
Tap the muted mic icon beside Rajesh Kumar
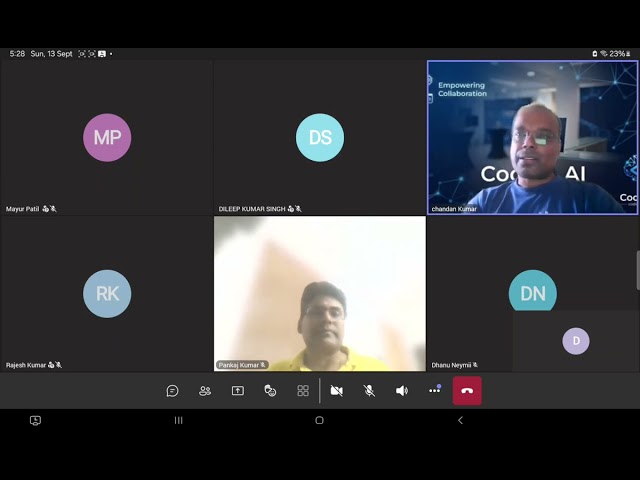[x=58, y=365]
